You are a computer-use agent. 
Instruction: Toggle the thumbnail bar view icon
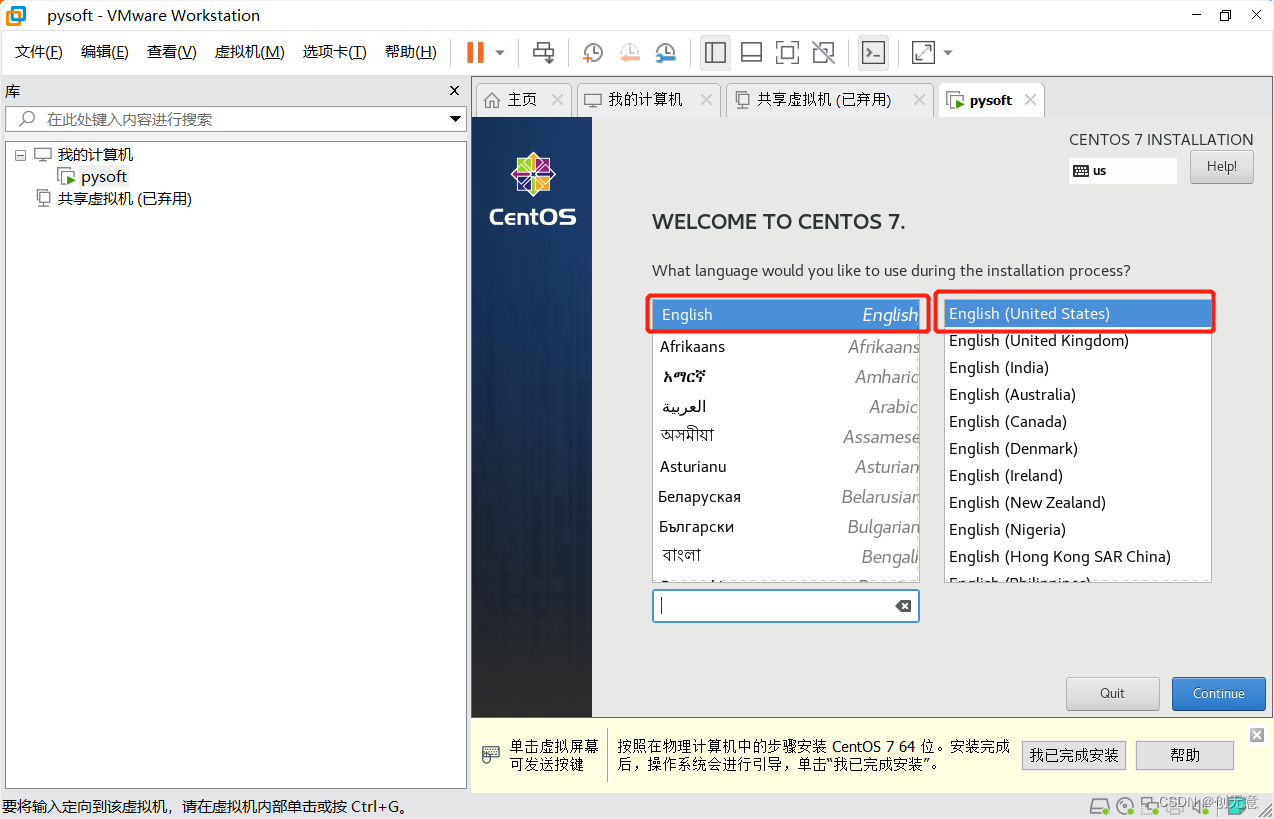click(751, 52)
